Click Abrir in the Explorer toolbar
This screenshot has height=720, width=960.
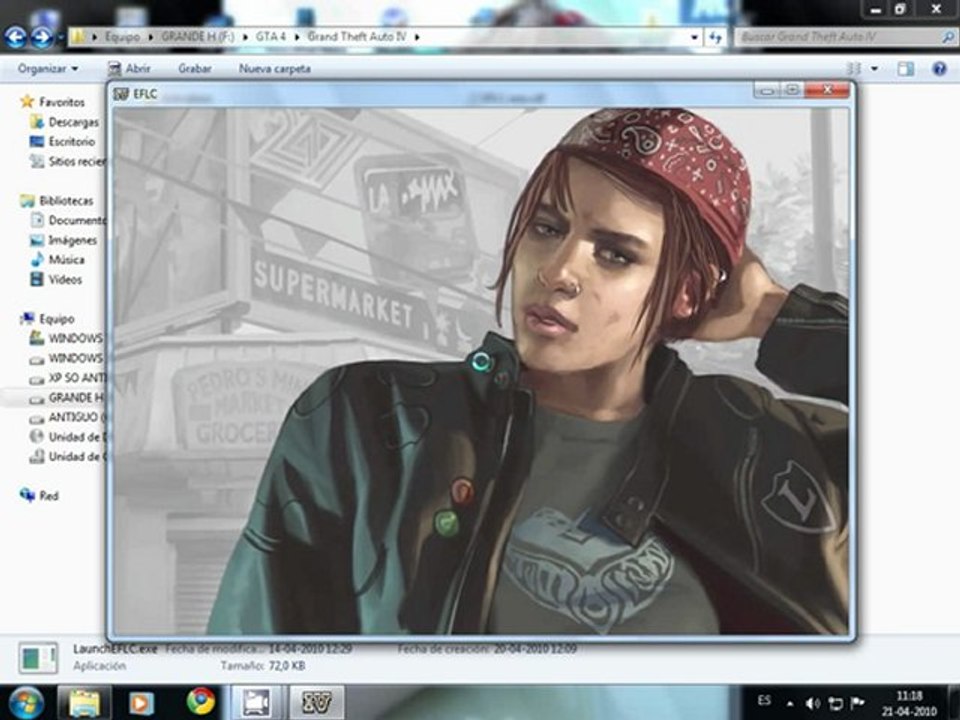click(129, 69)
